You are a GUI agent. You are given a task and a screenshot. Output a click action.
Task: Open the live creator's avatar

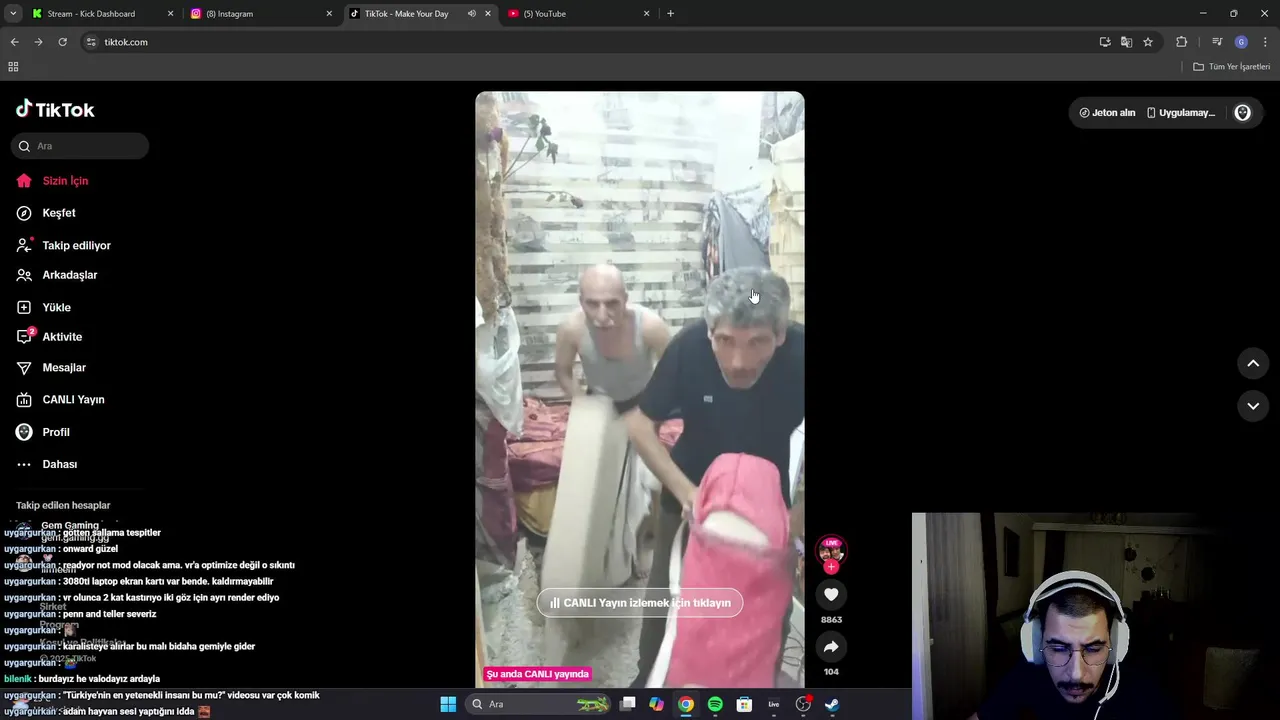(831, 551)
